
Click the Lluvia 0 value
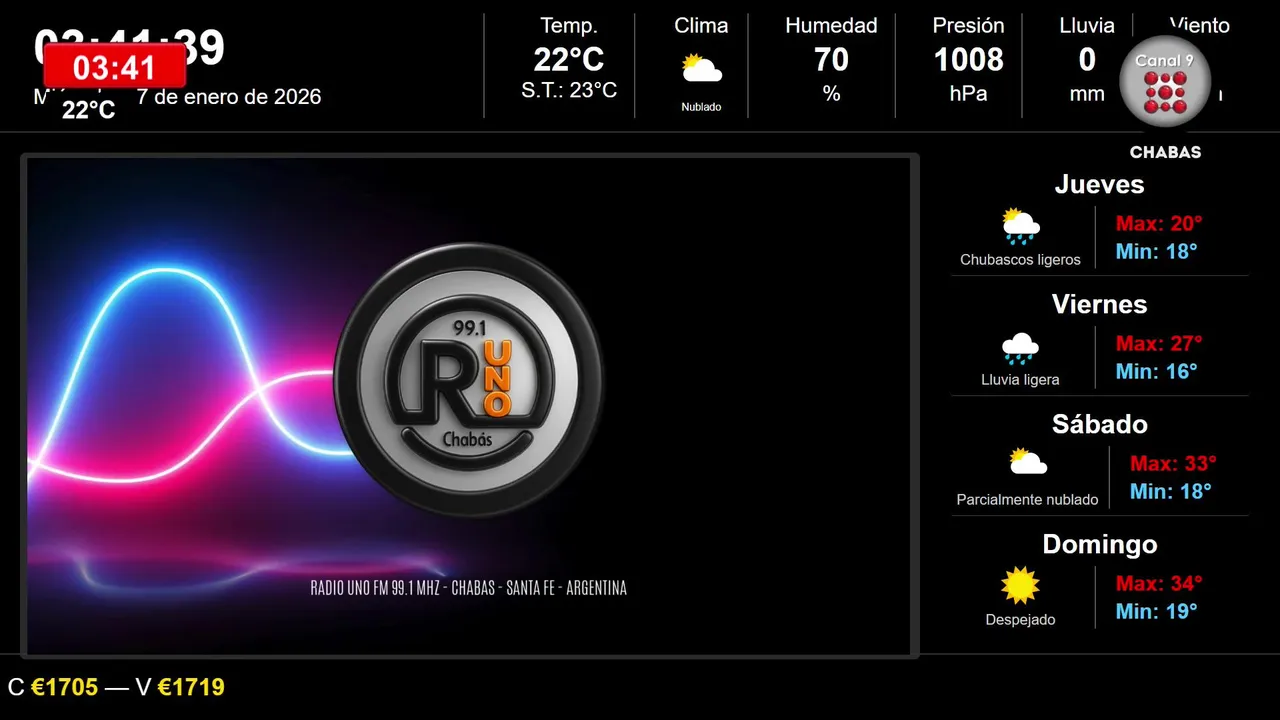[x=1087, y=60]
